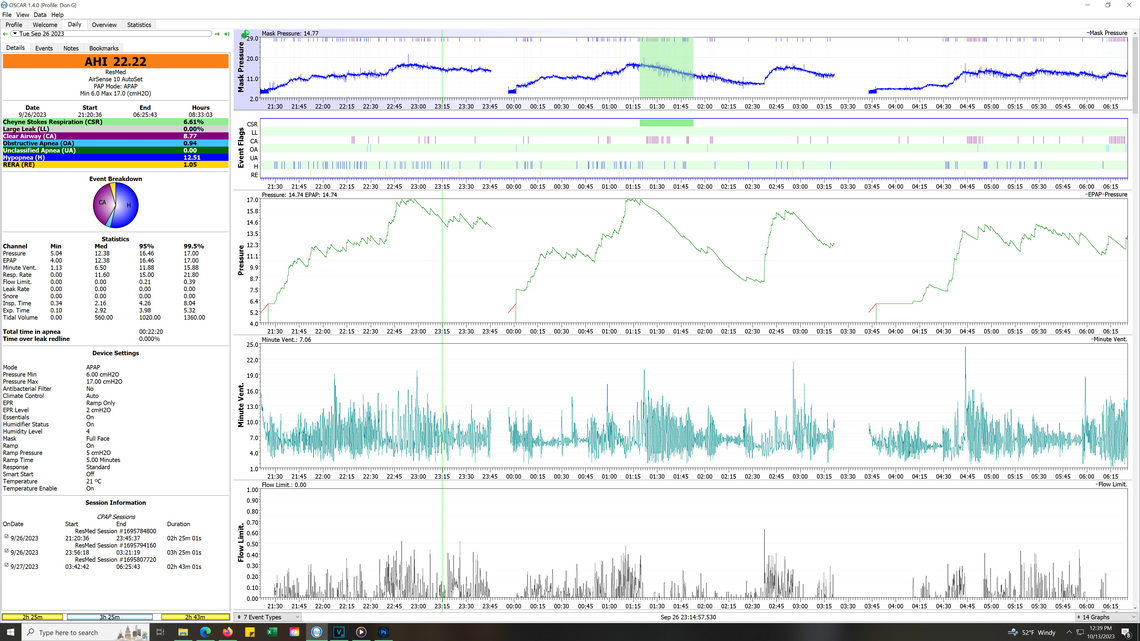Go to previous day with left arrow
This screenshot has height=641, width=1140.
pos(6,33)
